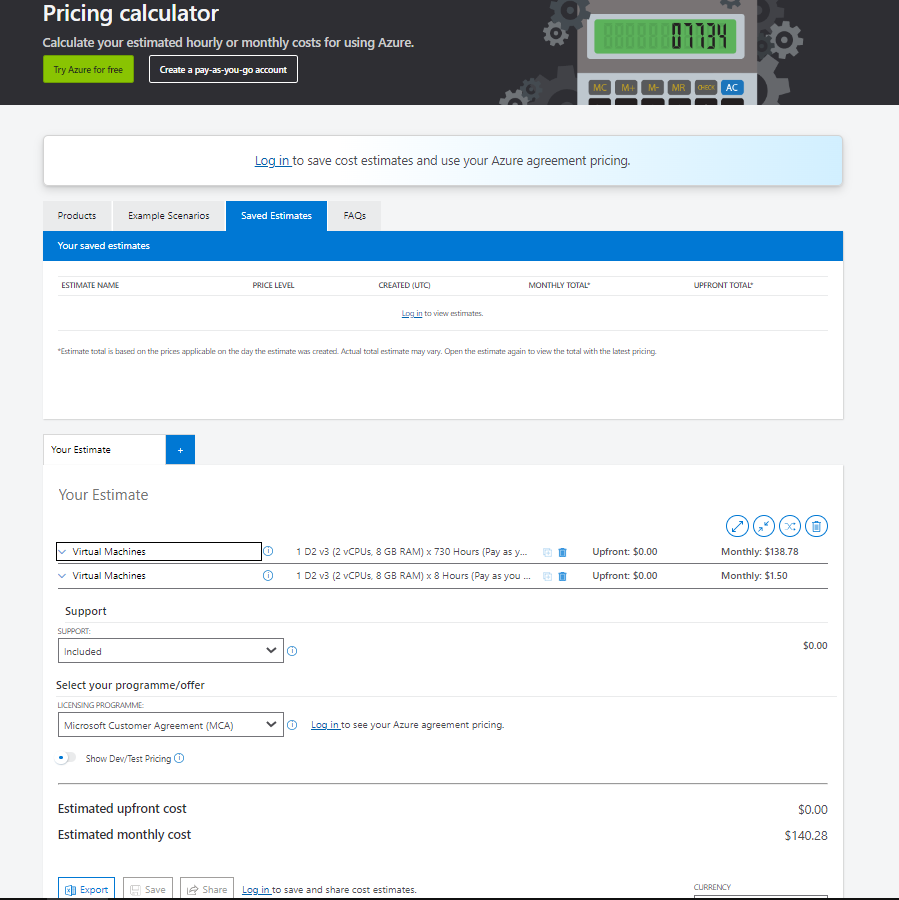Click info icon beside first Virtual Machines name

point(268,551)
